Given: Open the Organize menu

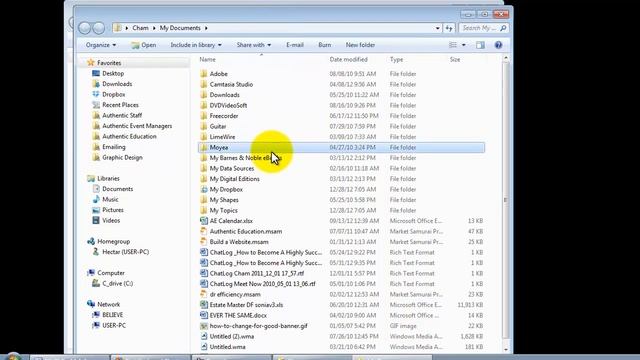Looking at the screenshot, I should (101, 45).
